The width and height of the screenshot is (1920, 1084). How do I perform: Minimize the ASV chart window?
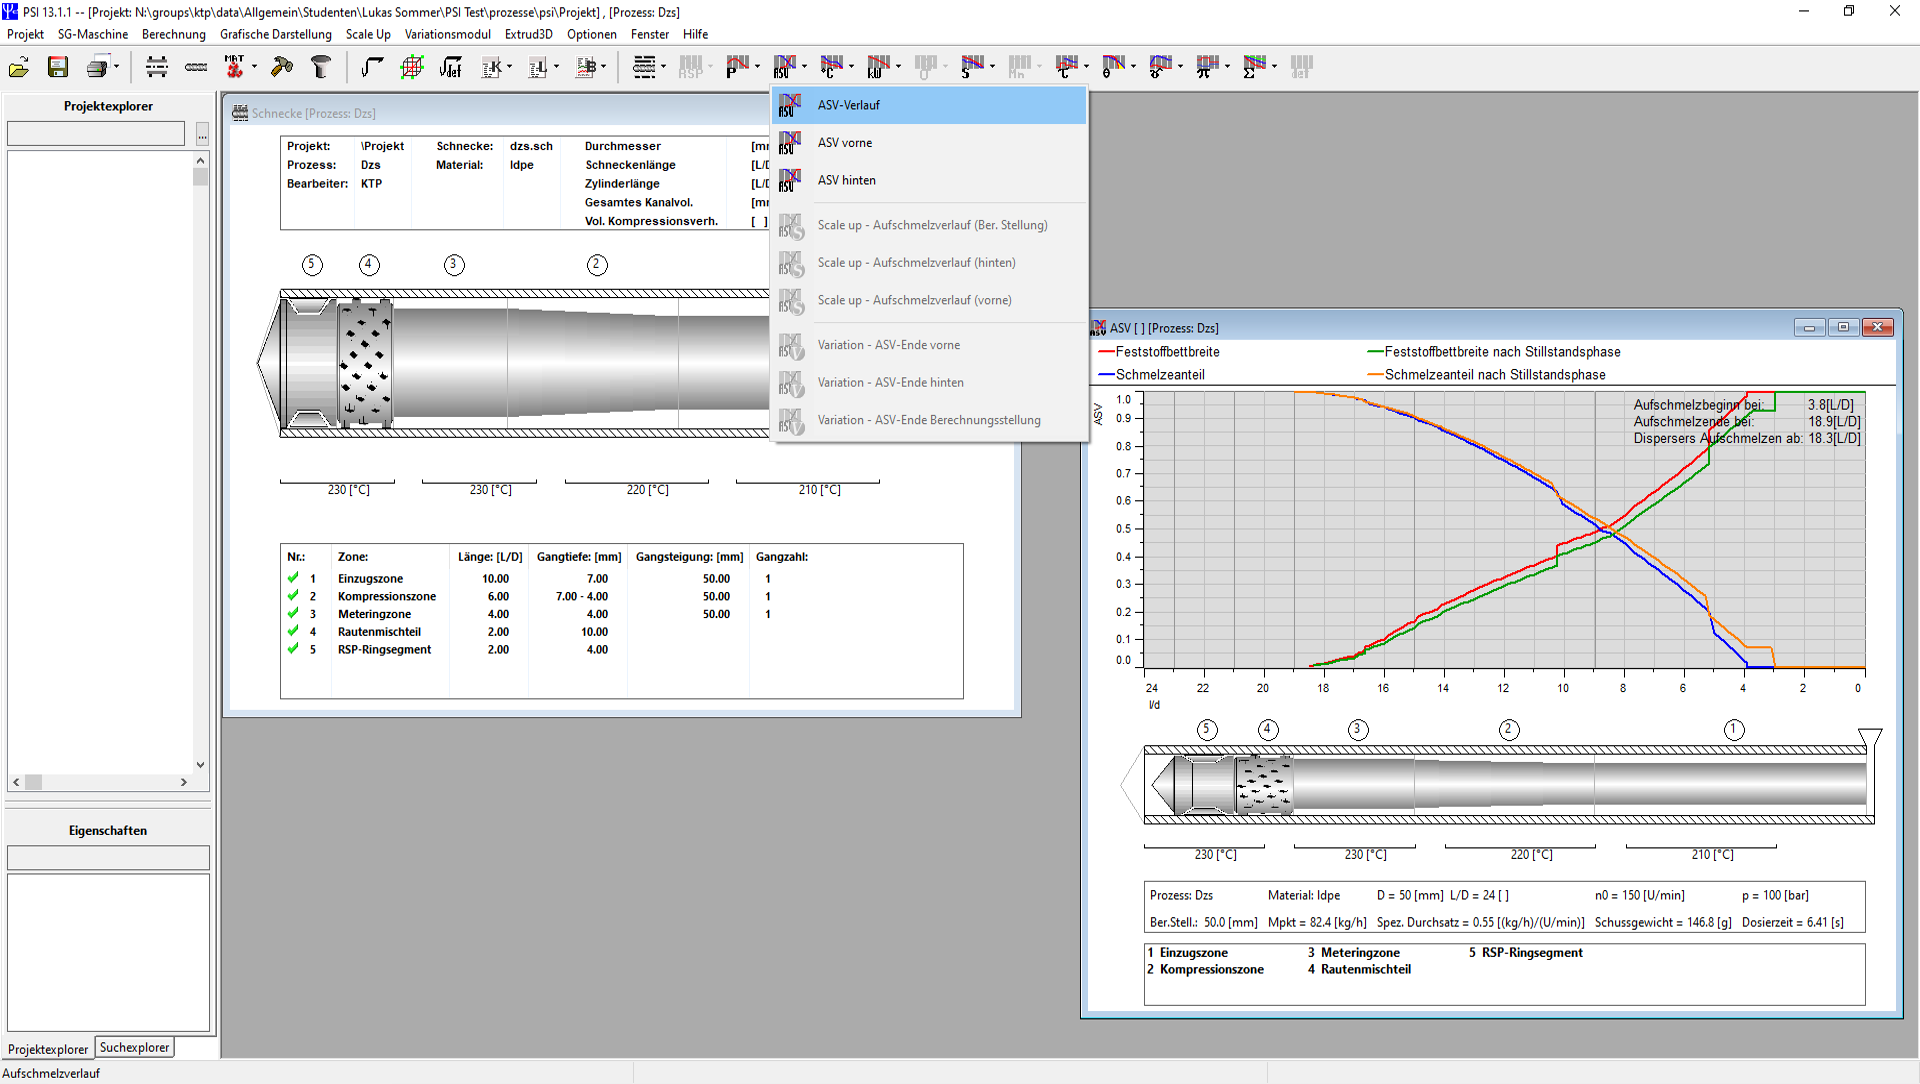point(1809,327)
